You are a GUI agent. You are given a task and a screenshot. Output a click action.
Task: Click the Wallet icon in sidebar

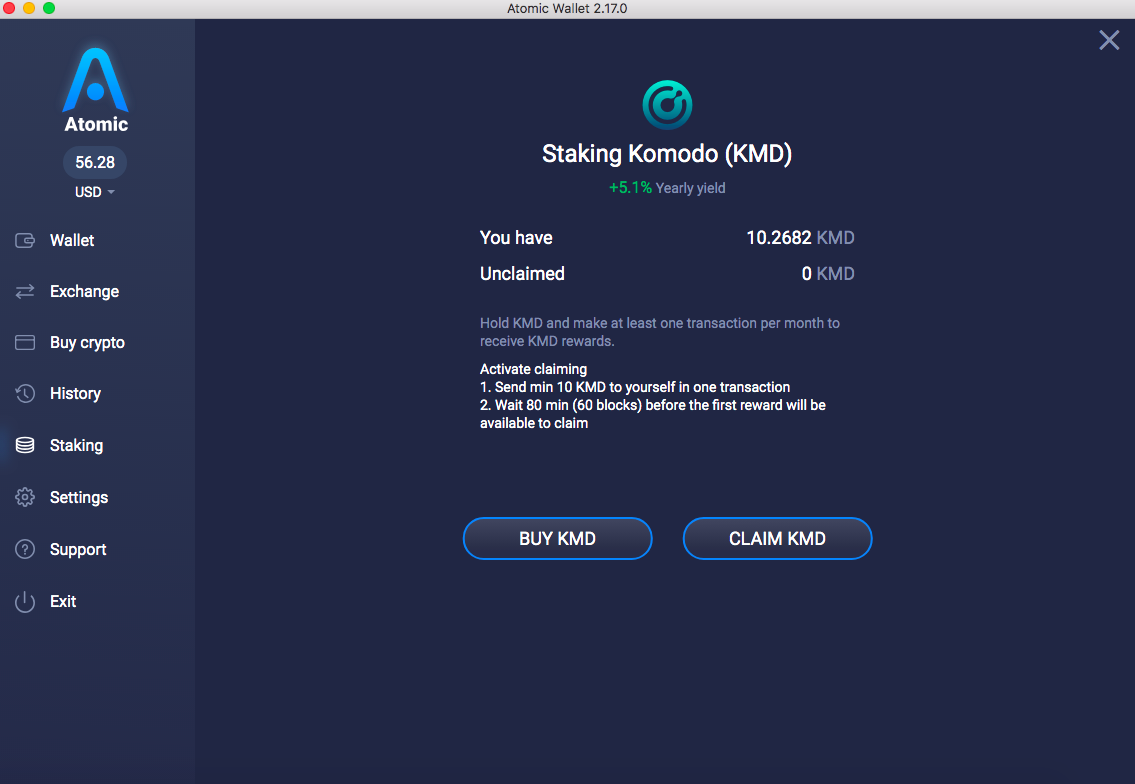click(25, 240)
